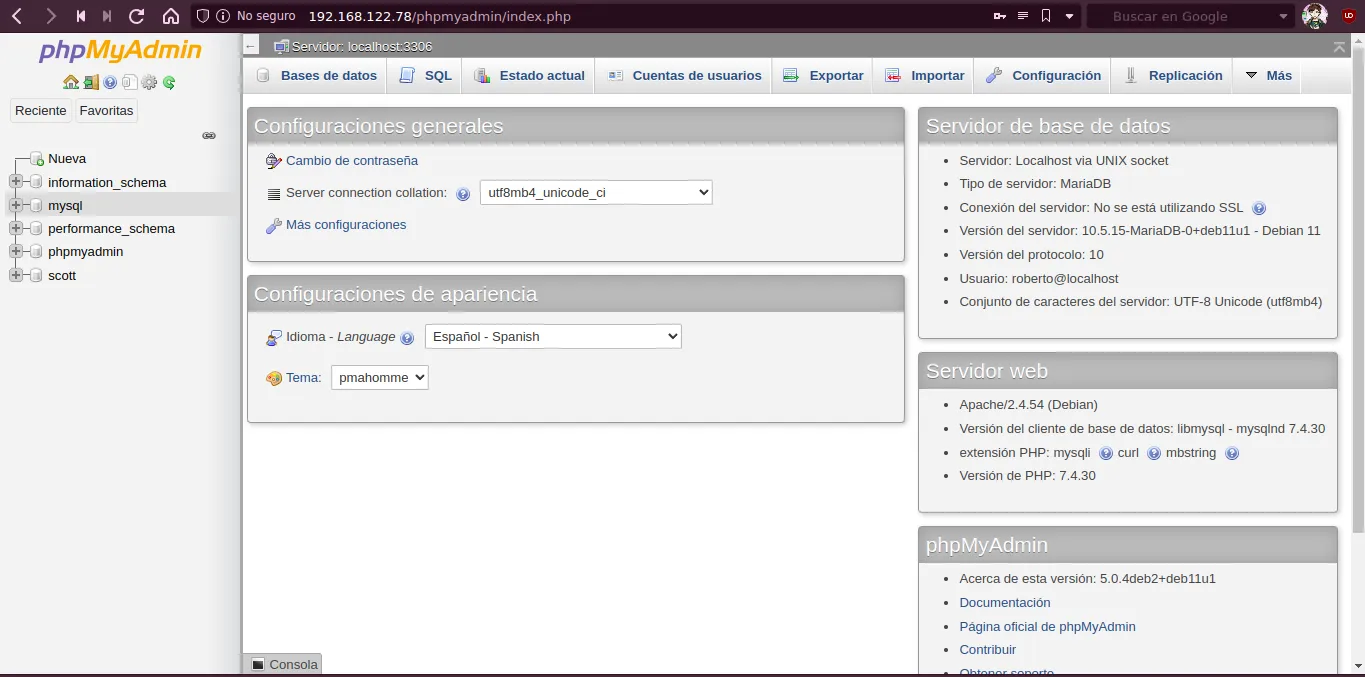Click the Home icon in phpMyAdmin sidebar
The image size is (1365, 677).
(71, 83)
